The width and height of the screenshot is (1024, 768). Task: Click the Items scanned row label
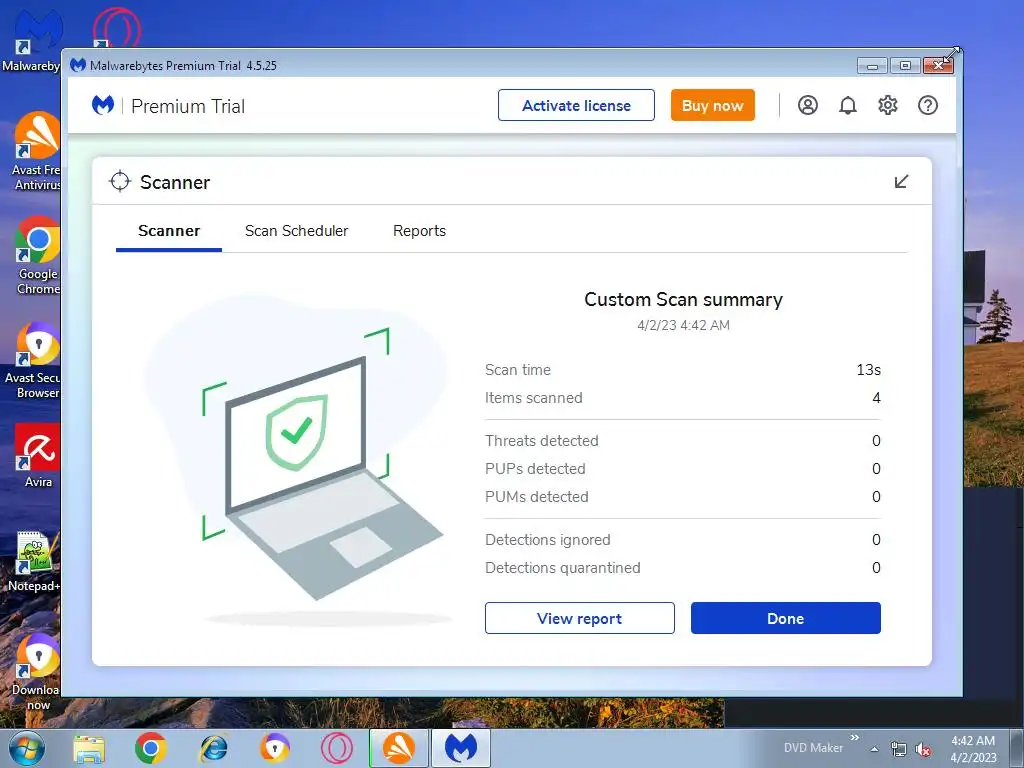pyautogui.click(x=534, y=398)
